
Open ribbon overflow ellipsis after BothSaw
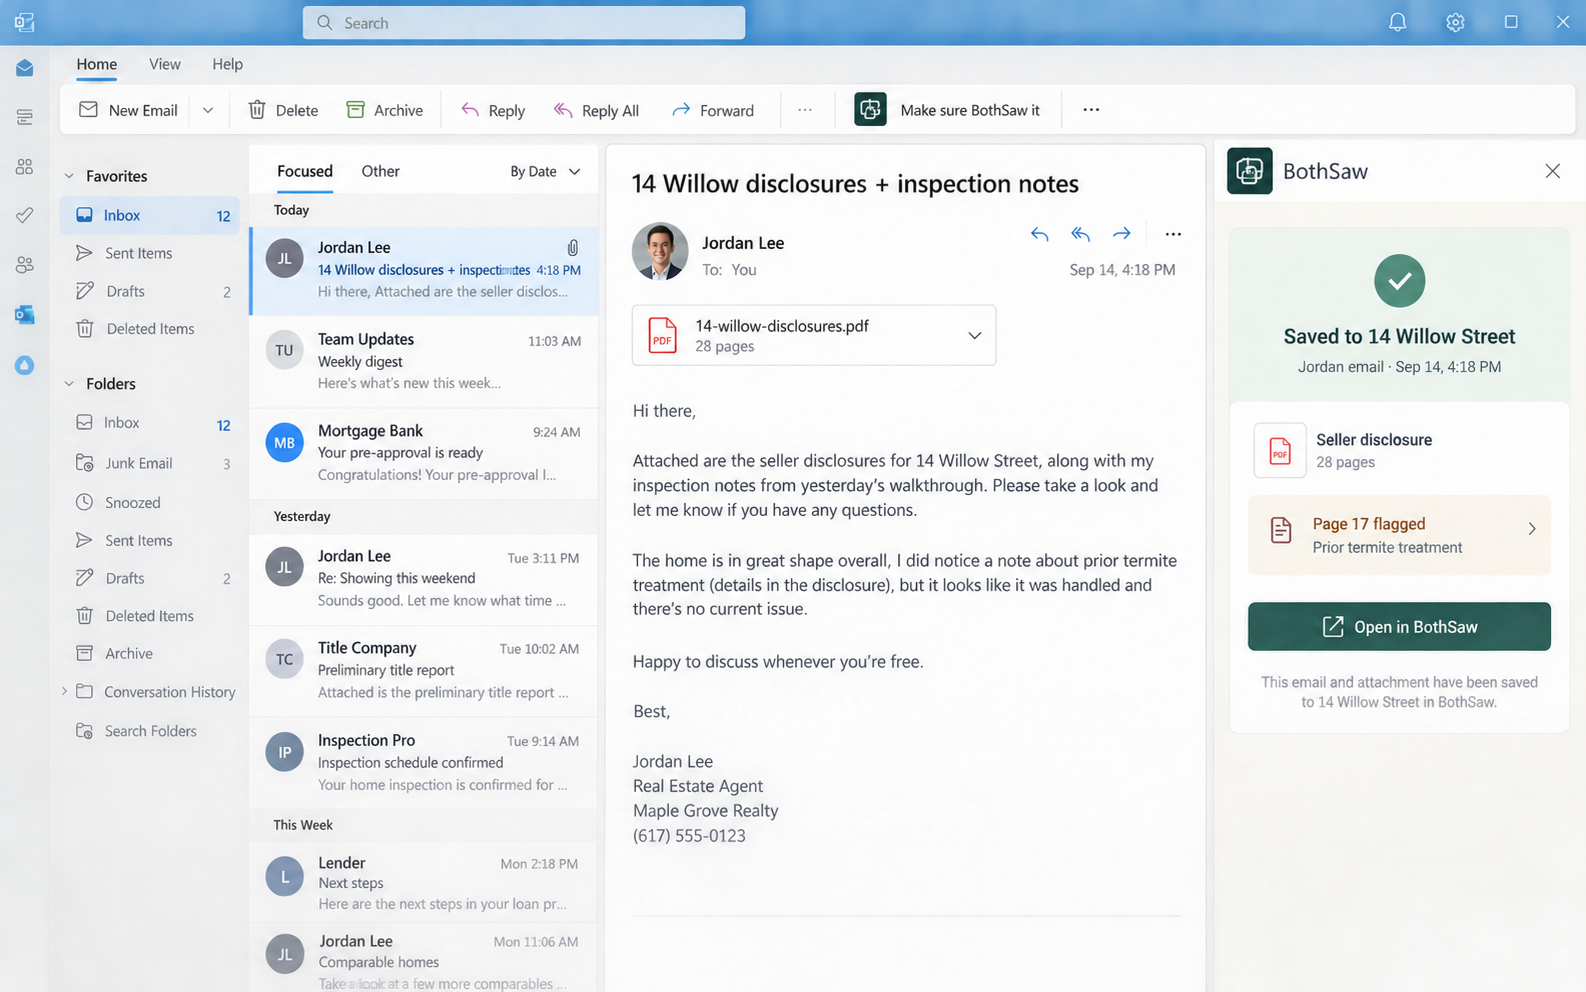(1091, 110)
